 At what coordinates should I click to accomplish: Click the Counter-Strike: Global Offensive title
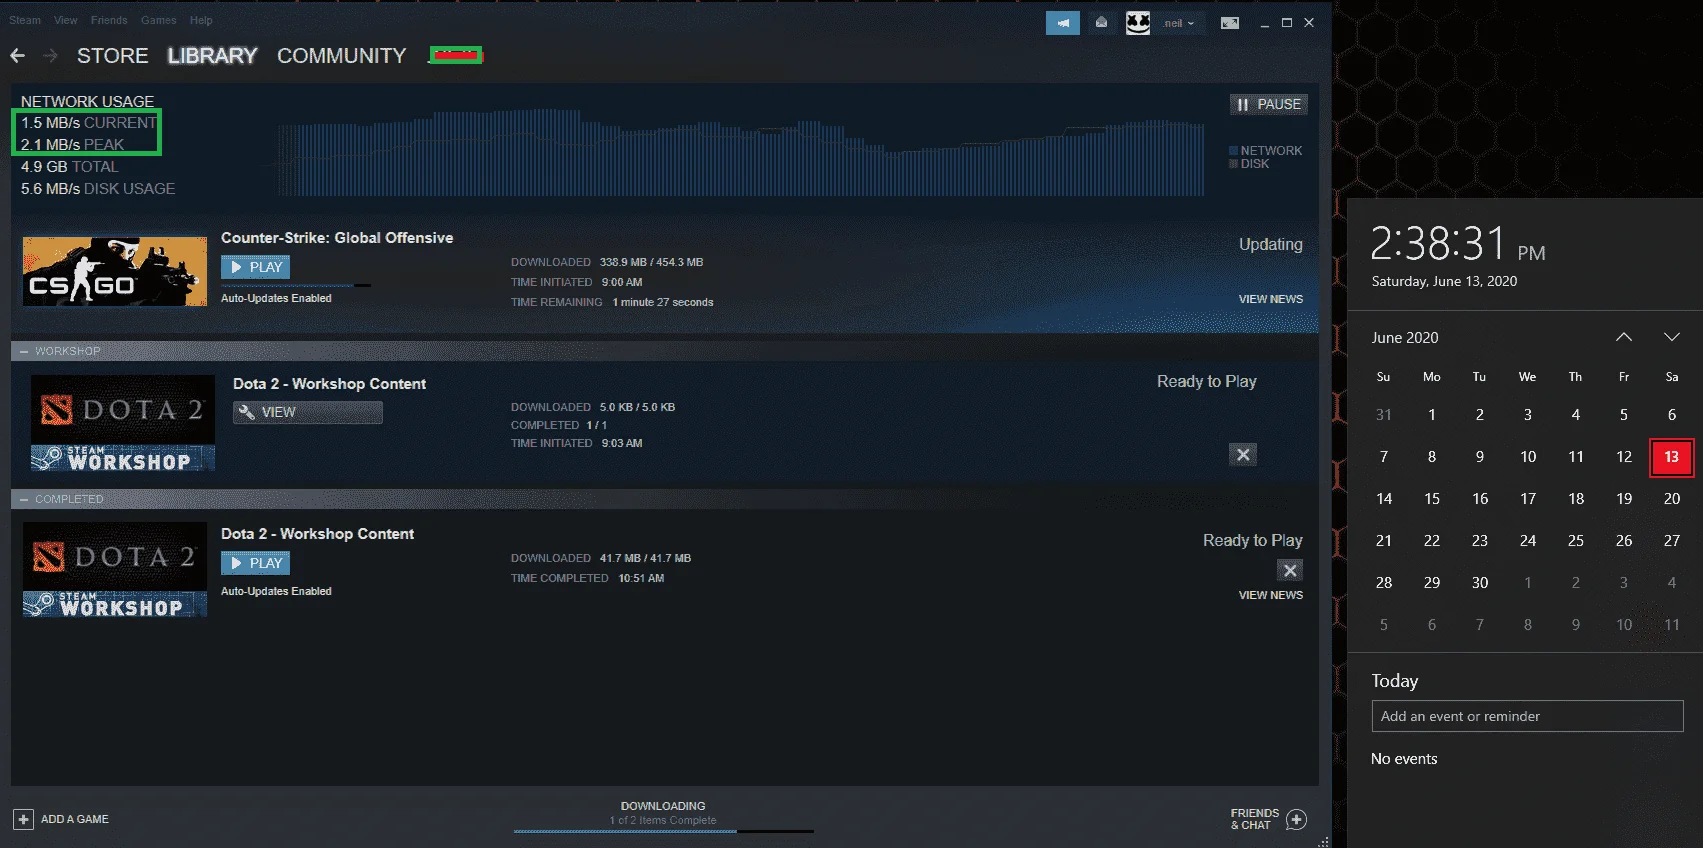pyautogui.click(x=337, y=238)
